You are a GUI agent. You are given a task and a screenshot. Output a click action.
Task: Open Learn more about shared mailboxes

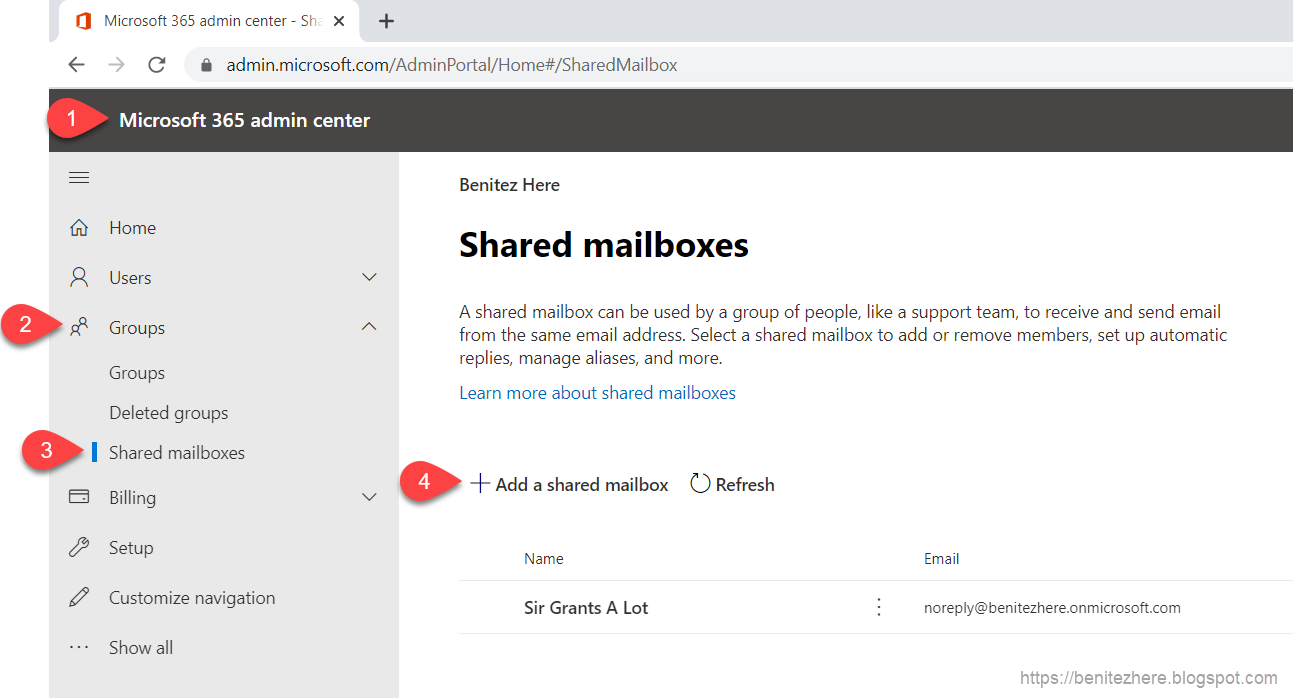[x=597, y=392]
